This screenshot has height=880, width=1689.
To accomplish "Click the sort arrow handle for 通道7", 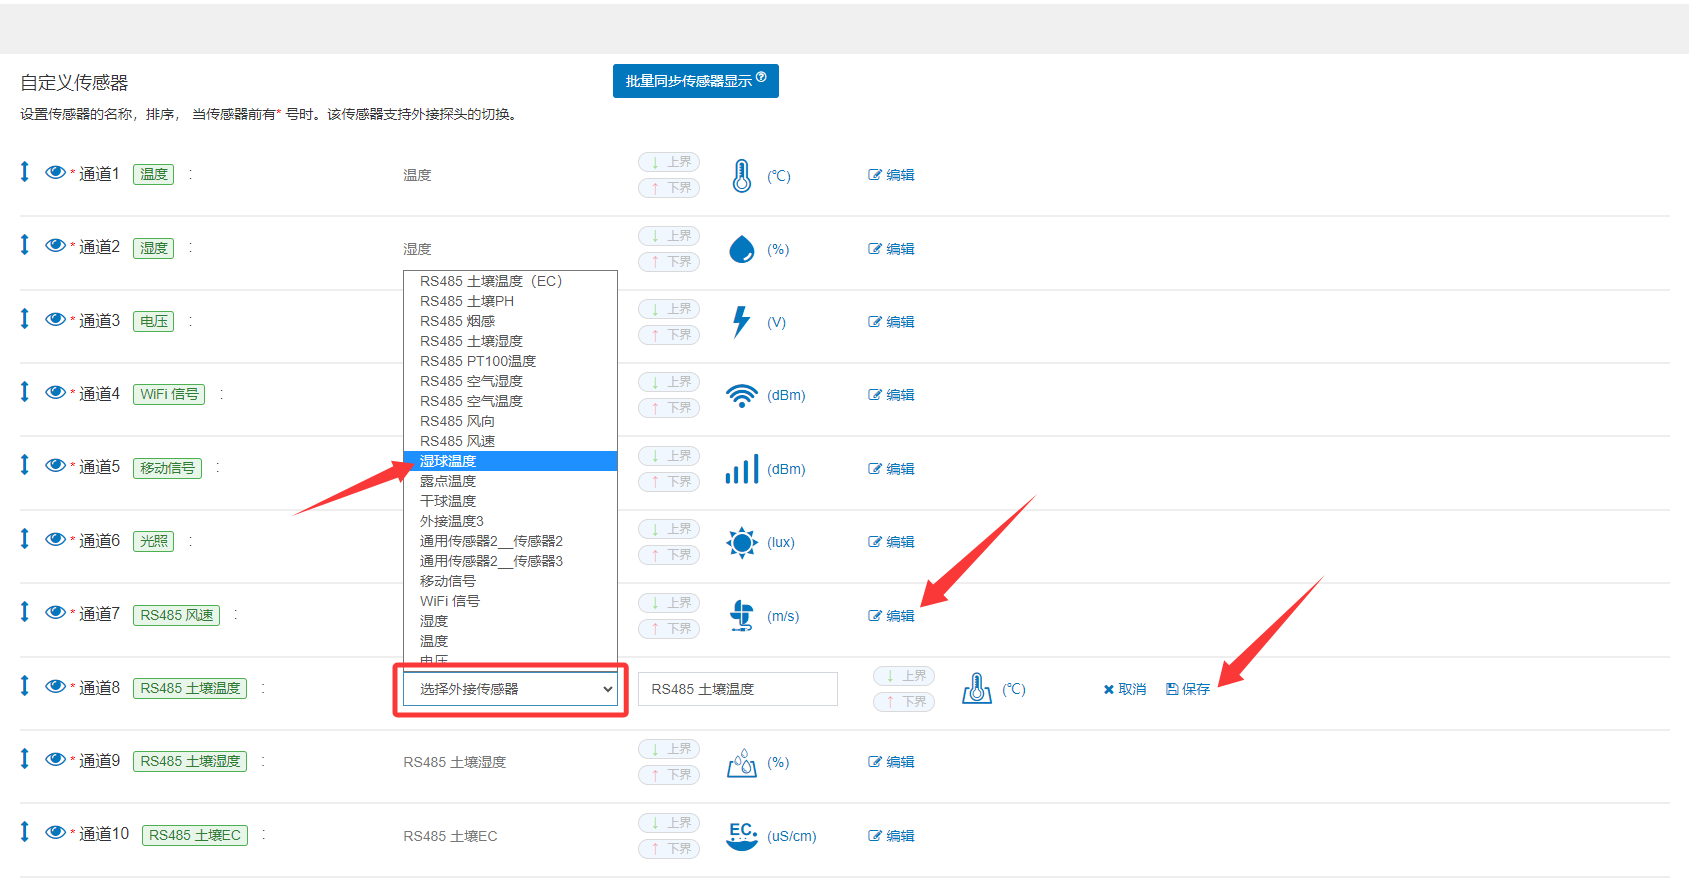I will coord(25,612).
